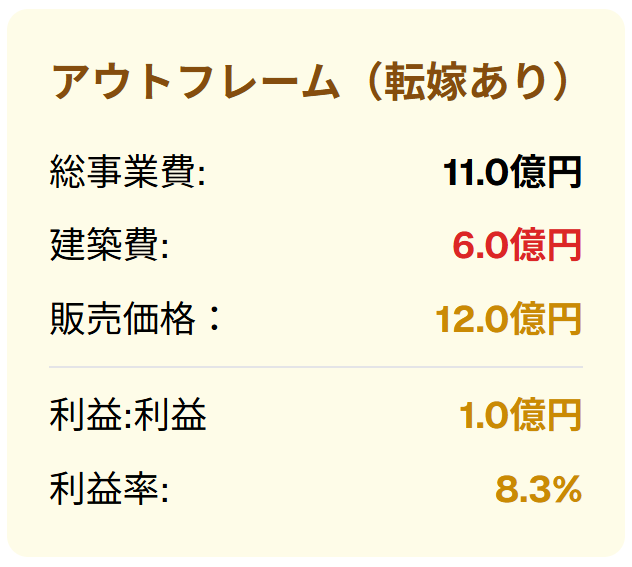Click the percent sign after 8.3
The height and width of the screenshot is (567, 632).
pyautogui.click(x=565, y=489)
